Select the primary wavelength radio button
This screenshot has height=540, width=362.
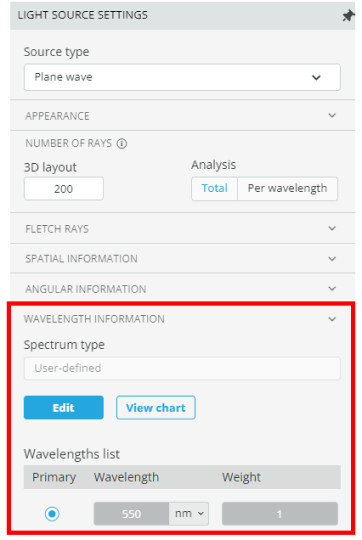point(52,514)
